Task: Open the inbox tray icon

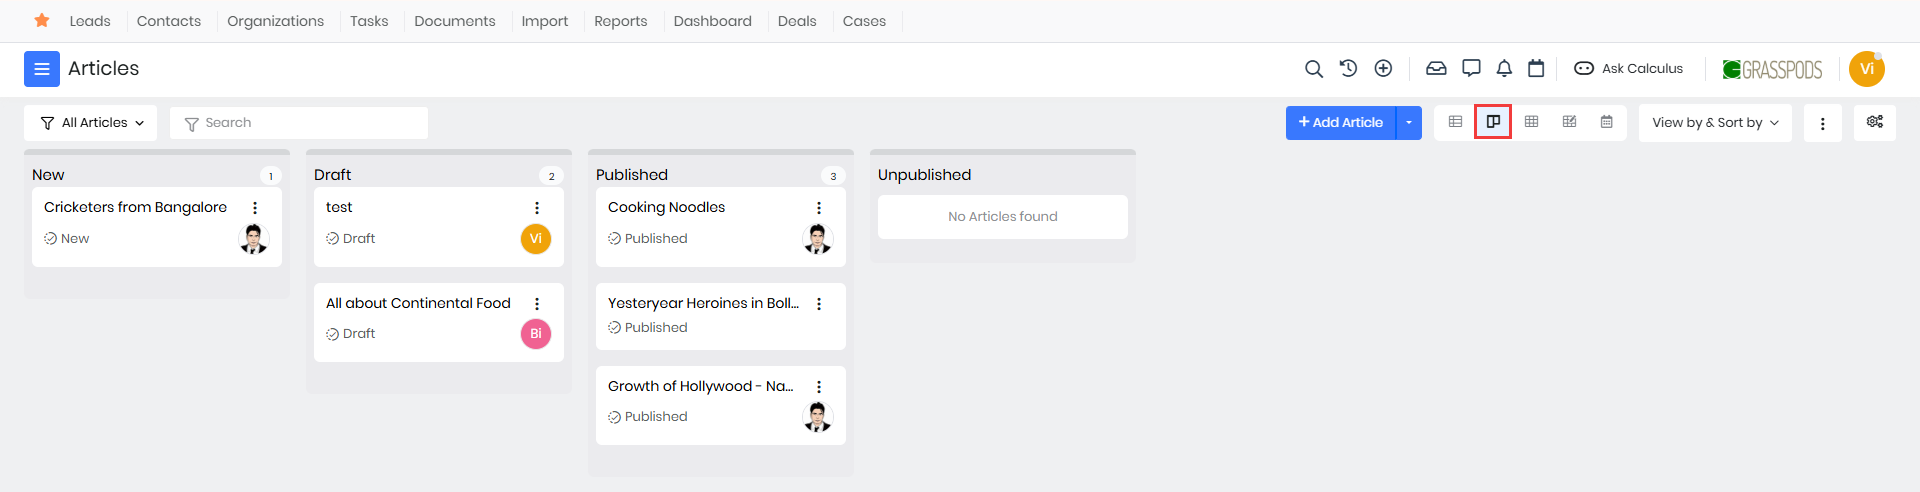Action: tap(1436, 69)
